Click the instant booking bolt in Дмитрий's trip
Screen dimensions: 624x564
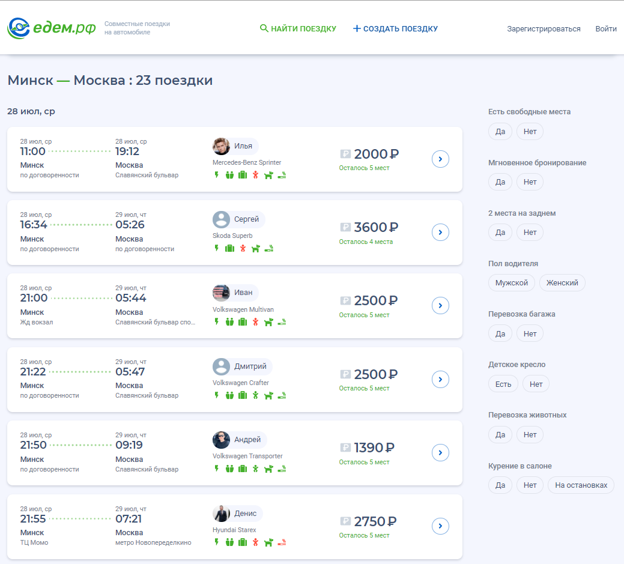216,396
